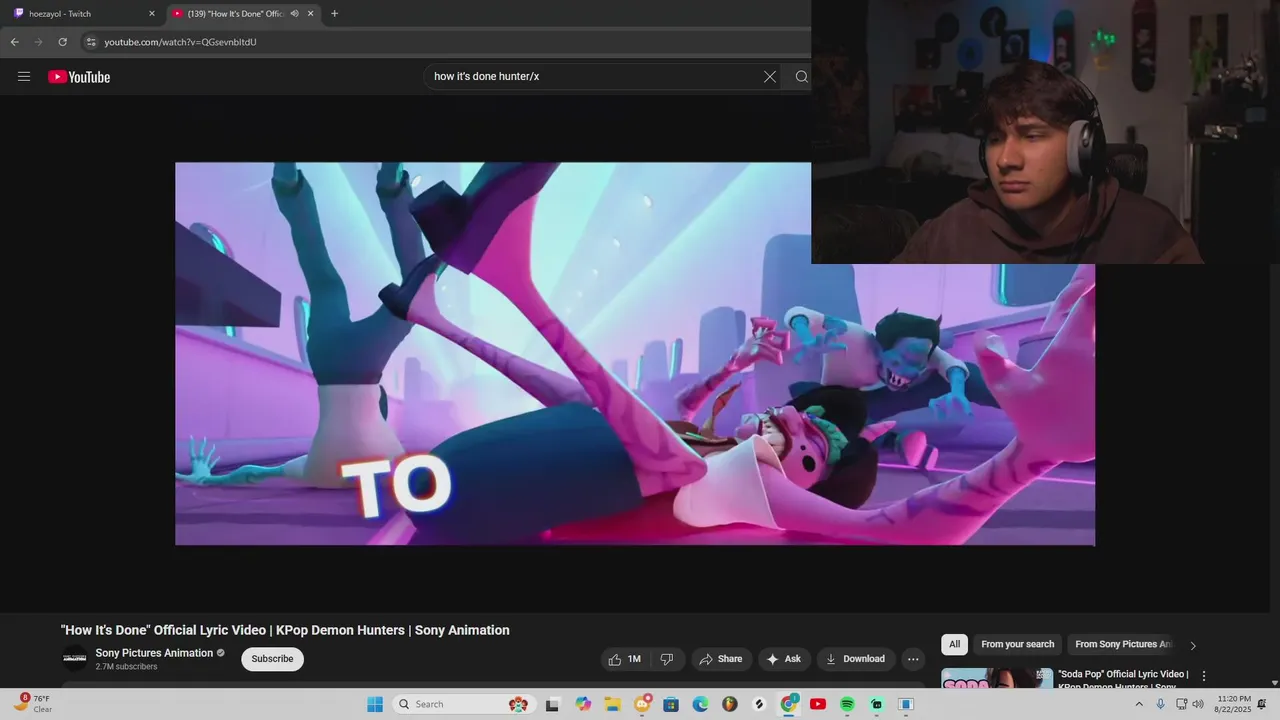Click the video title "How It's Done" text
The height and width of the screenshot is (720, 1280).
[285, 630]
